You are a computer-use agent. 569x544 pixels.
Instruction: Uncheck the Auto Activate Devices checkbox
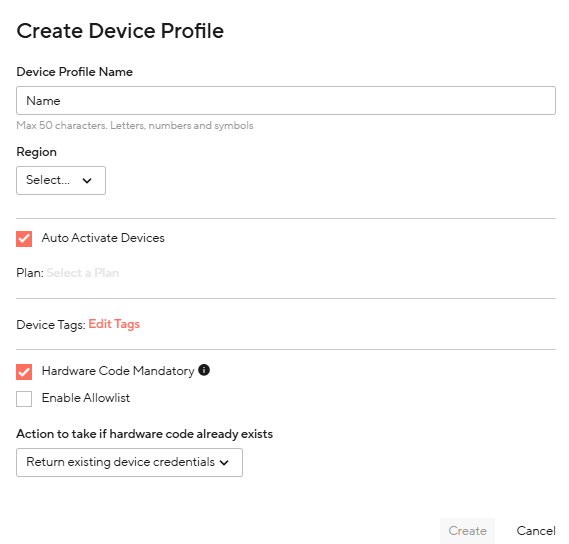[x=24, y=239]
